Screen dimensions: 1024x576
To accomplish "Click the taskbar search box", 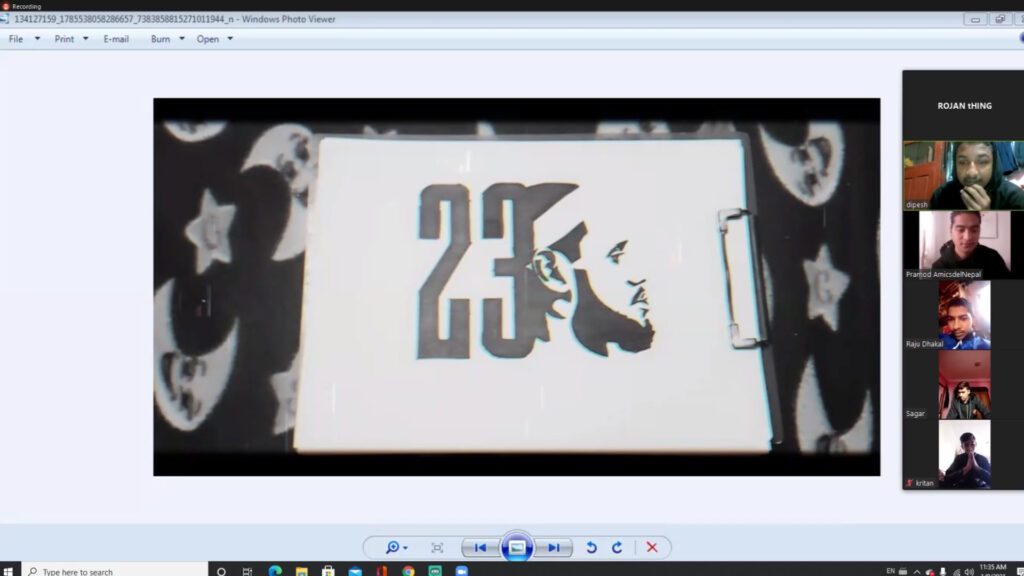I will coord(115,571).
